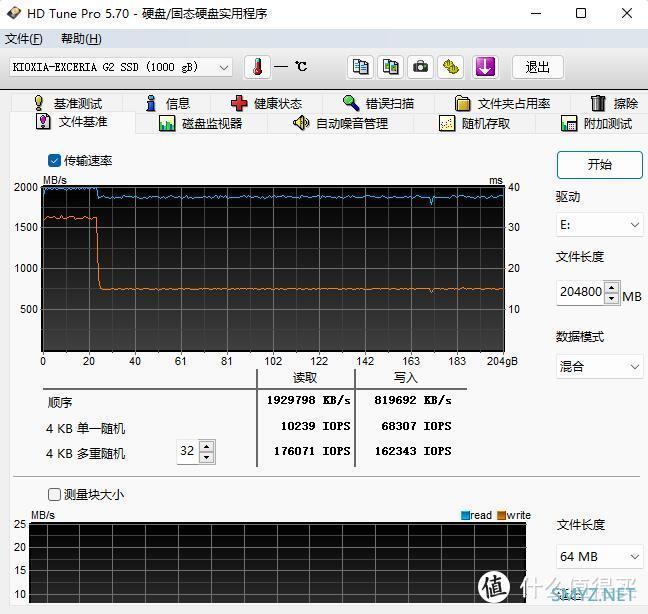Click the sequential write value 819692 KB/s
This screenshot has width=648, height=614.
click(413, 400)
